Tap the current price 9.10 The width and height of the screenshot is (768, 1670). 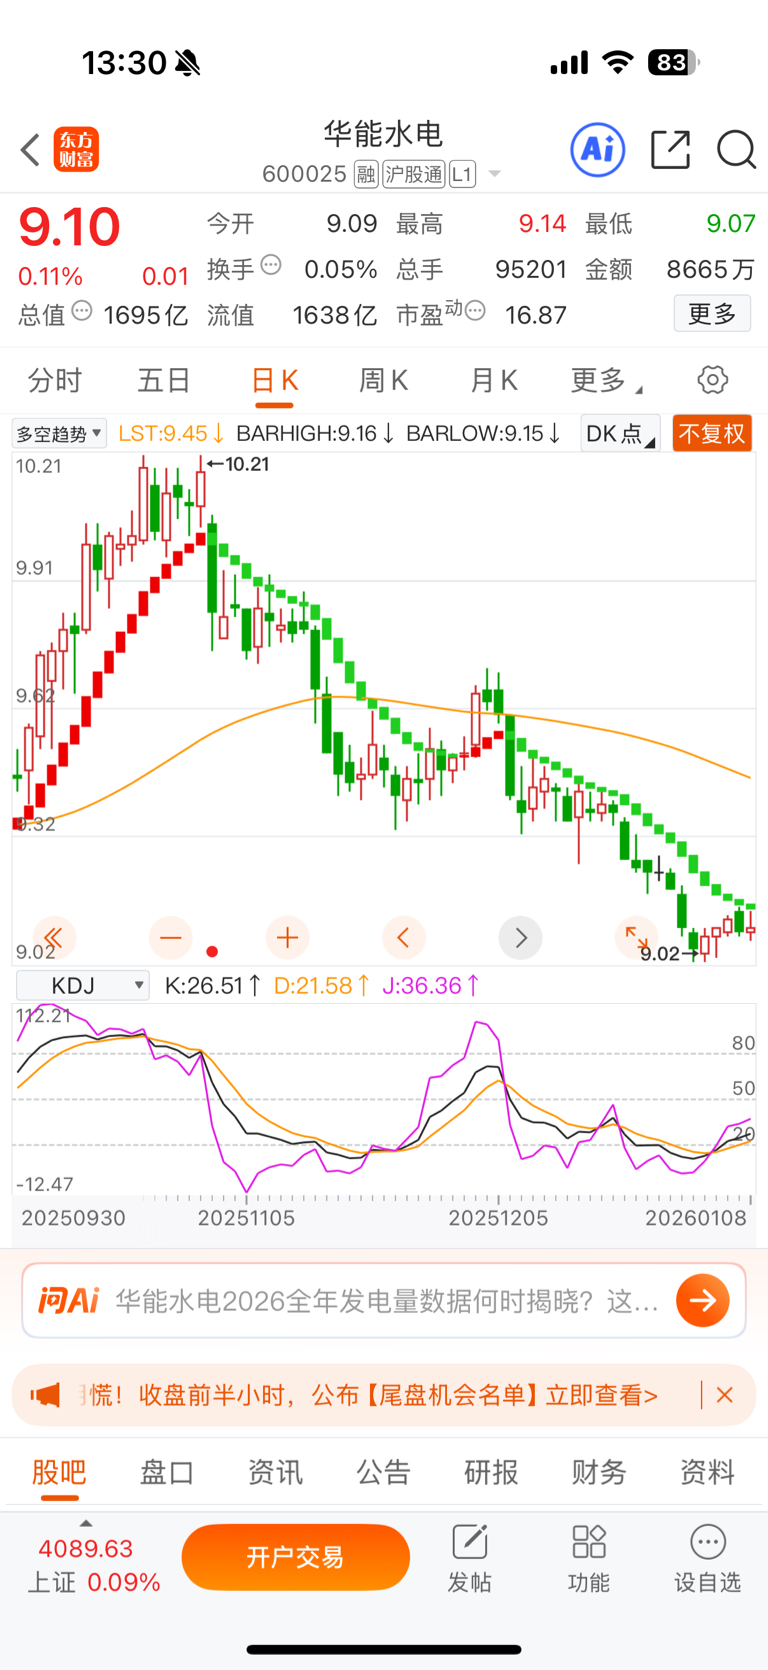70,227
